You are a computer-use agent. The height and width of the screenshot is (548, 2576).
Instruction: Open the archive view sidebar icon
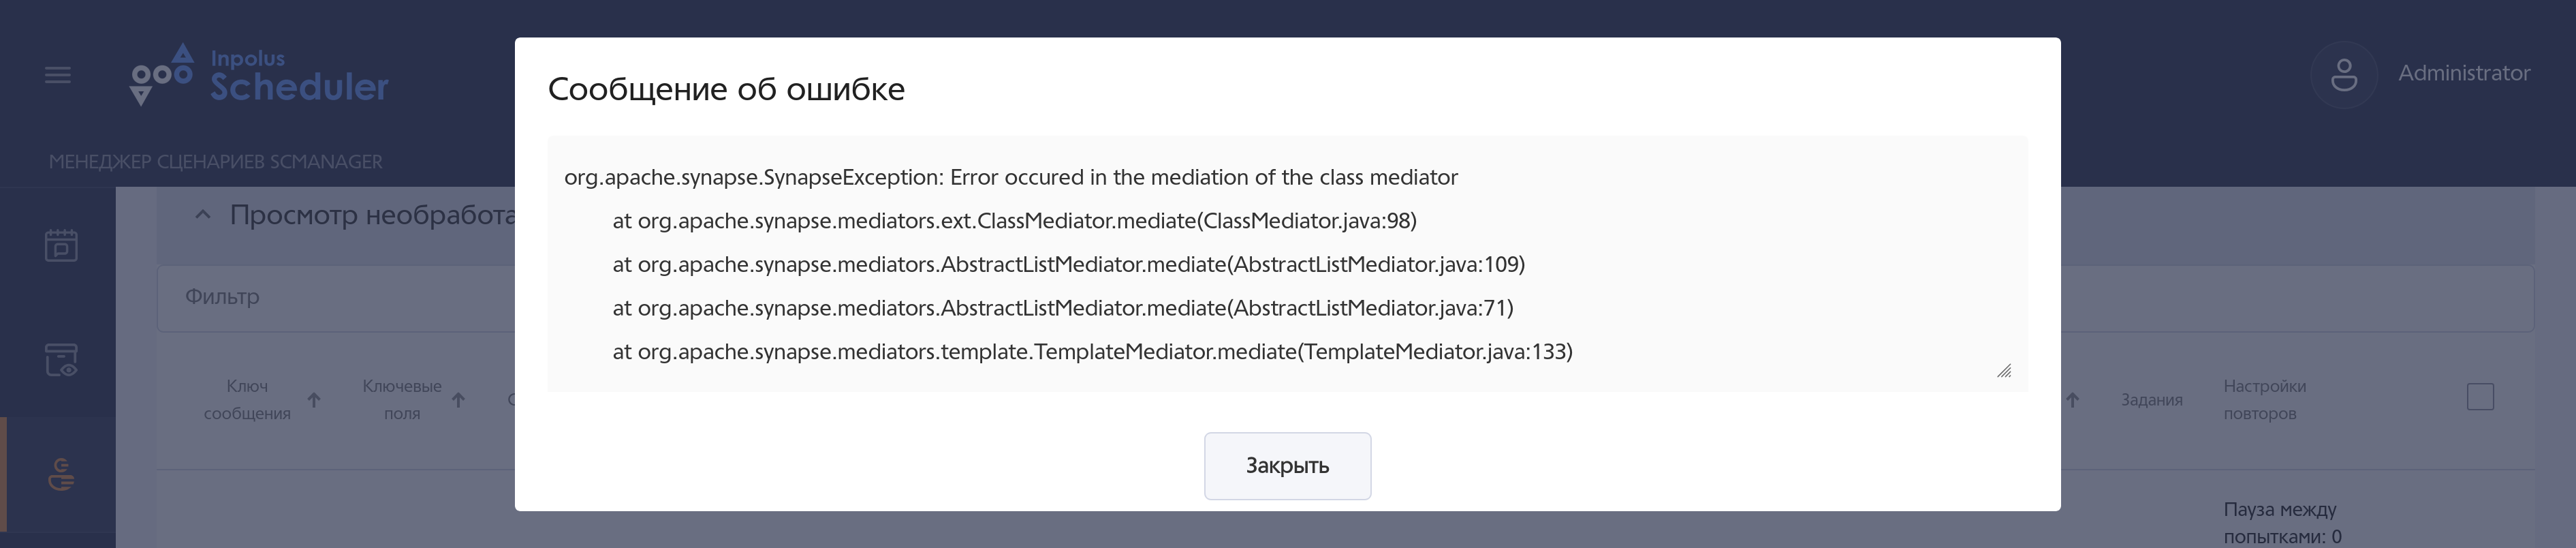[x=61, y=360]
